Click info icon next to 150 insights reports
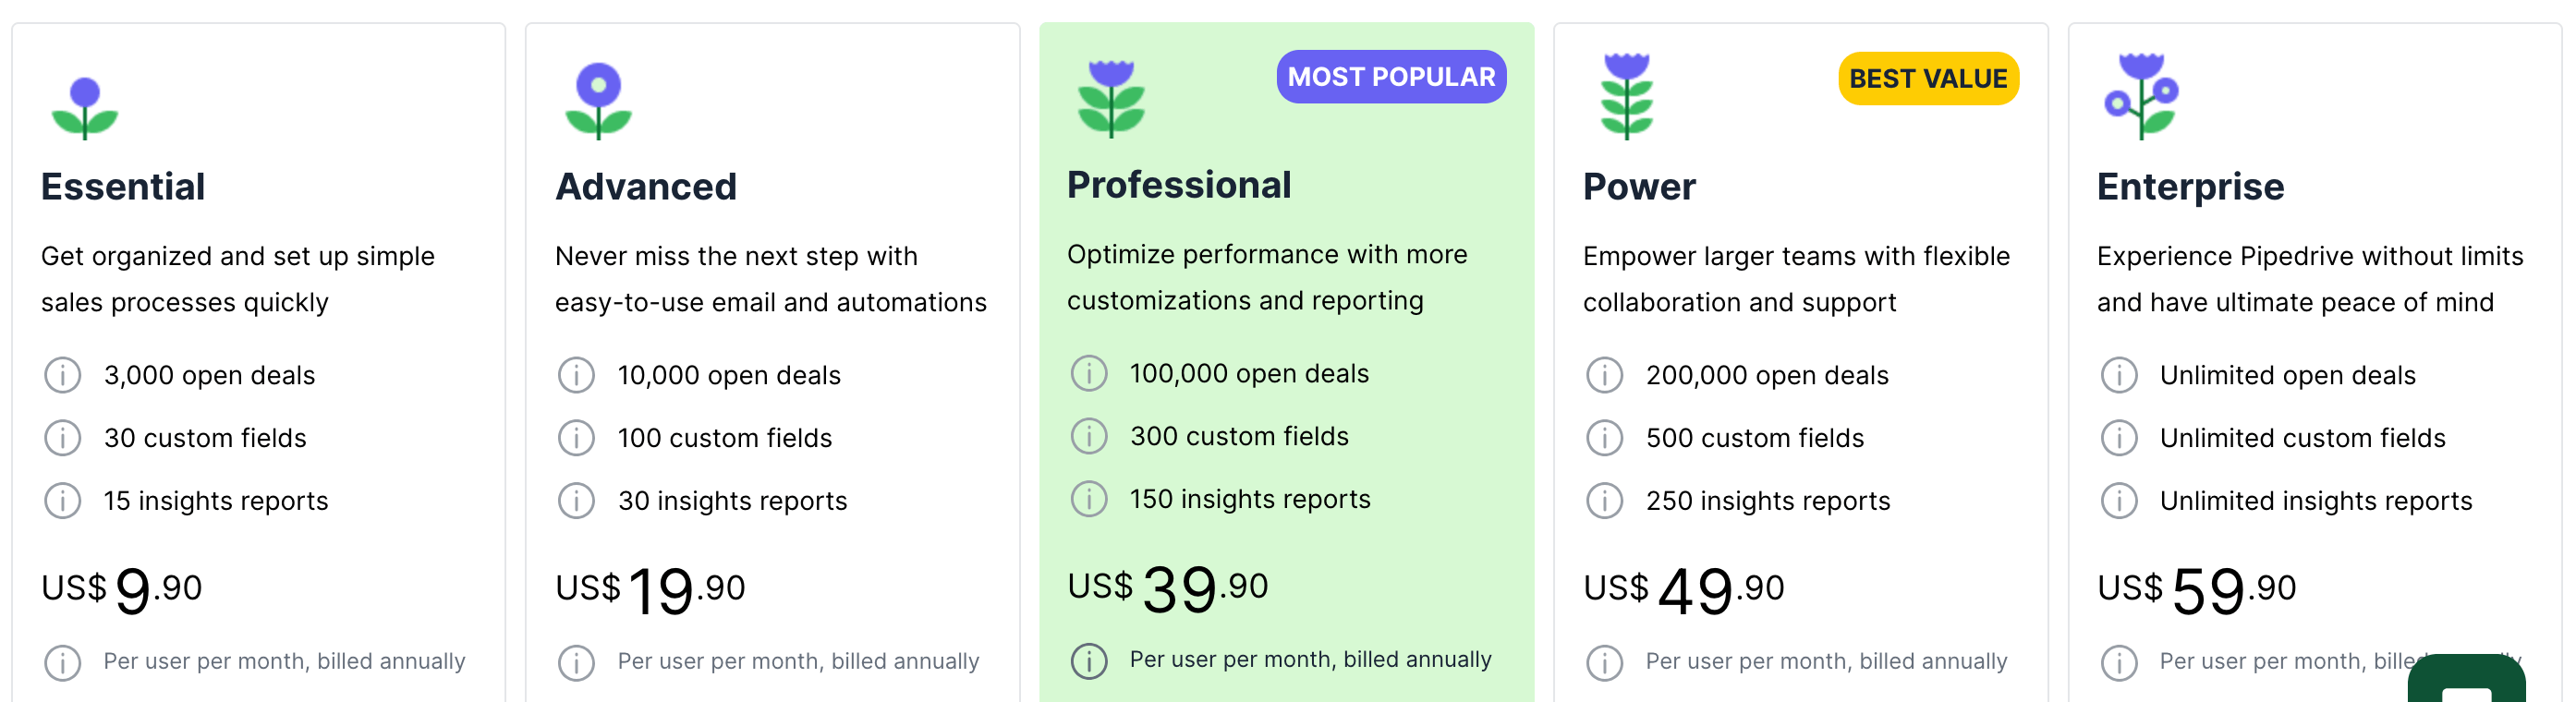The image size is (2576, 702). [1089, 499]
